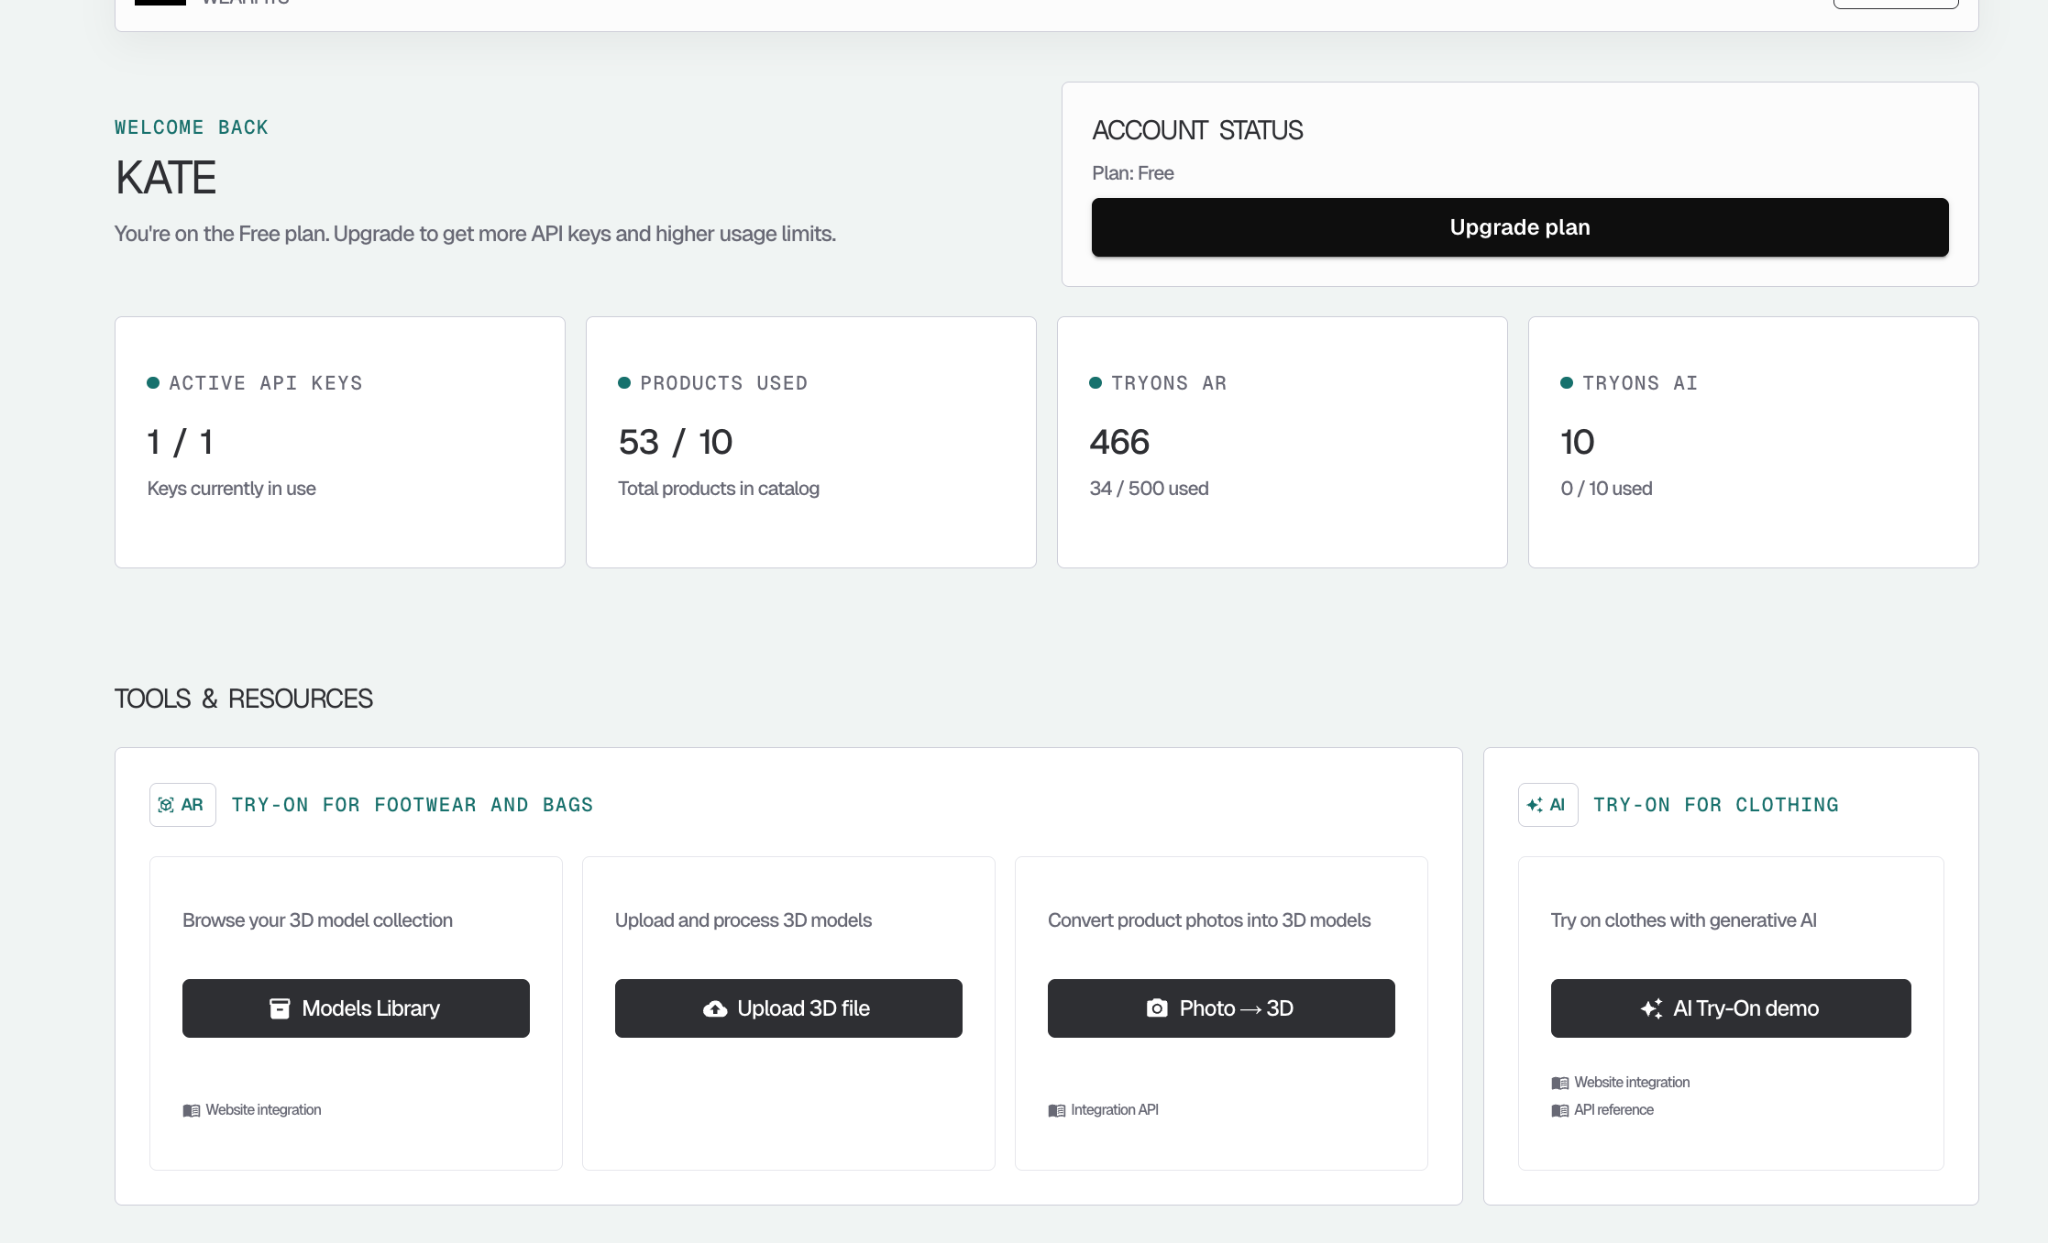Click the Try-On for Footwear and Bags heading

412,805
